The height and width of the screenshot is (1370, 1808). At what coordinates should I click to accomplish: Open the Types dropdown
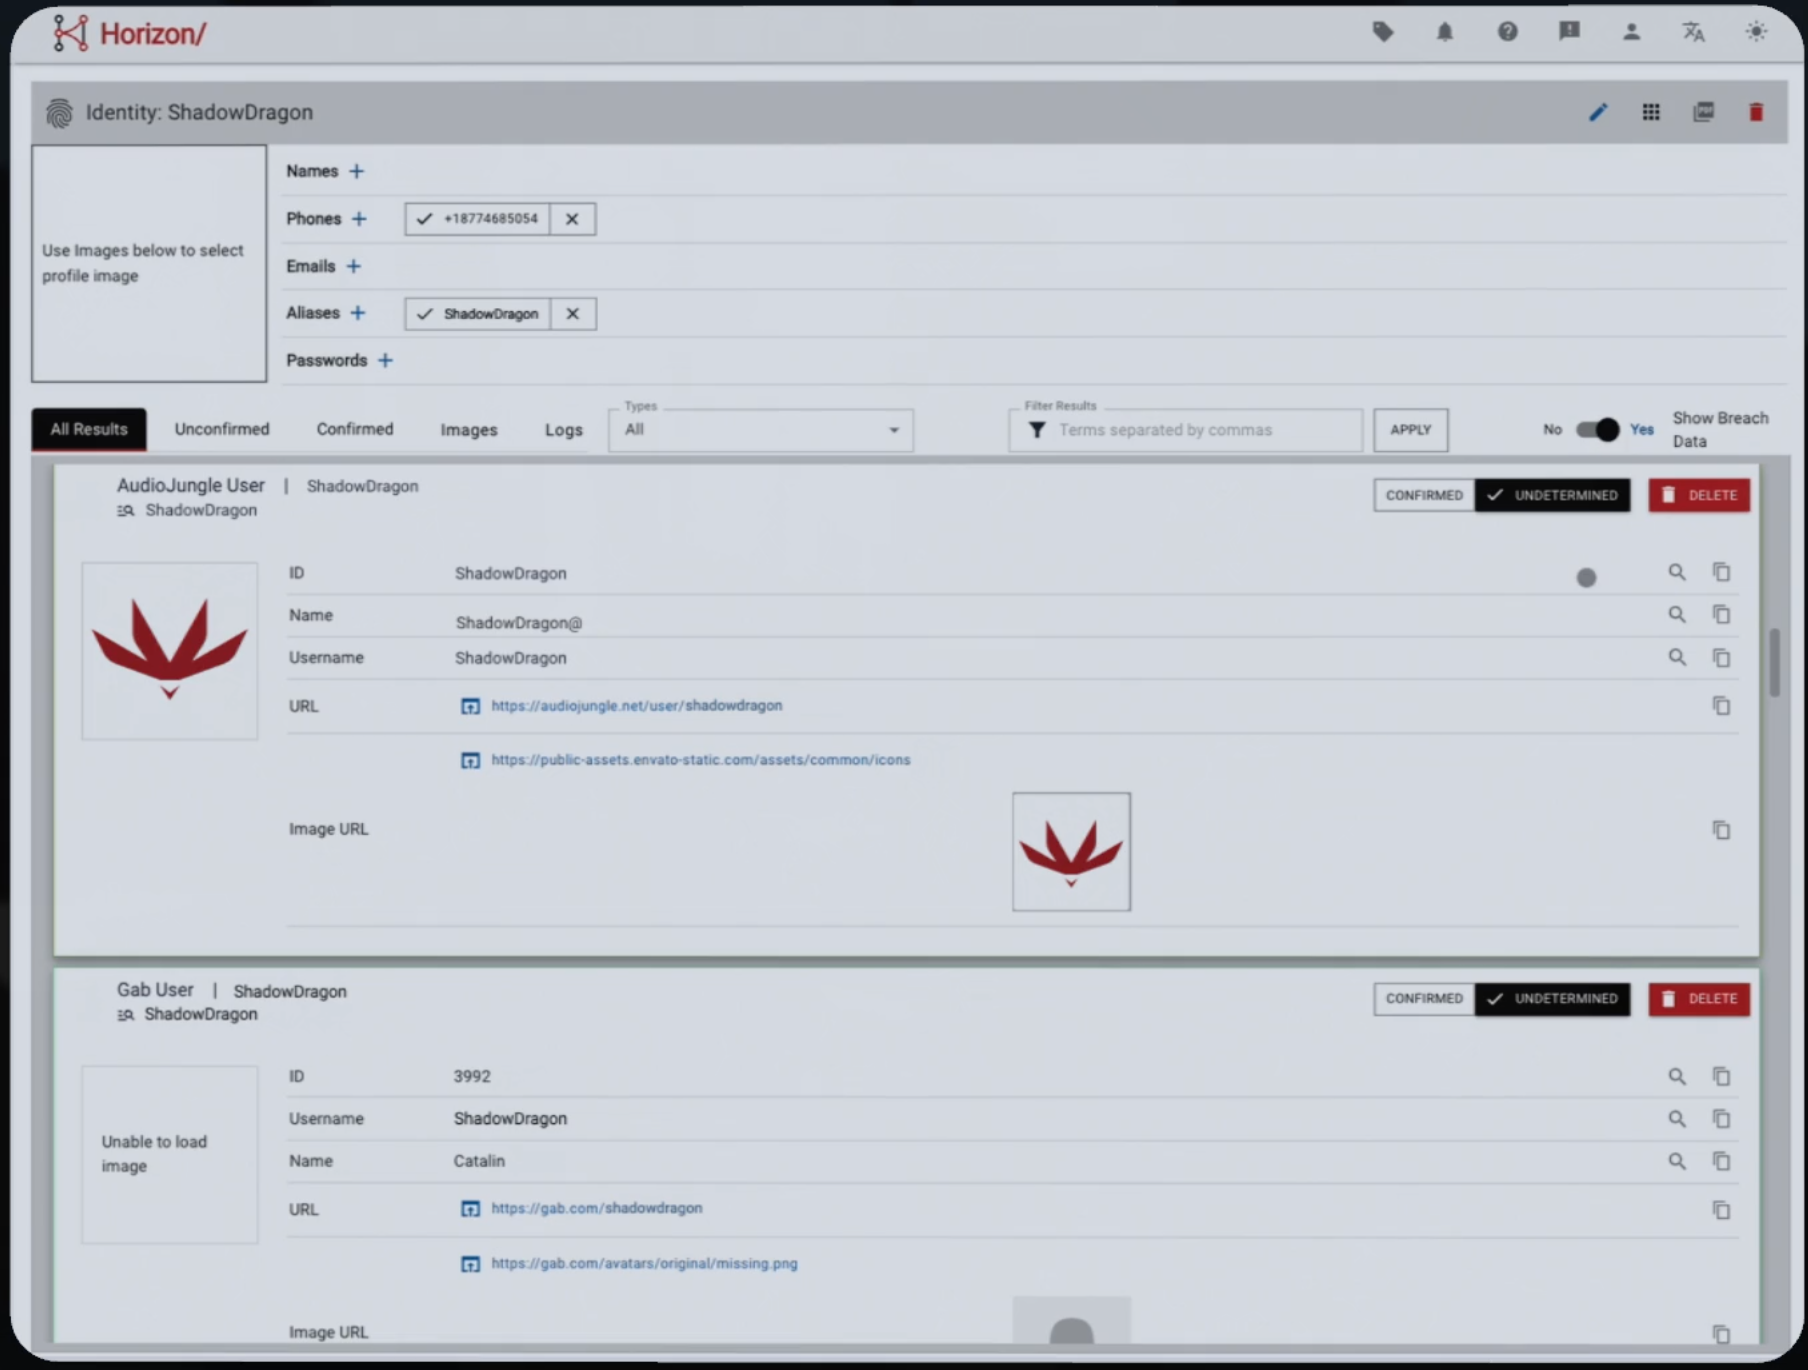click(760, 430)
